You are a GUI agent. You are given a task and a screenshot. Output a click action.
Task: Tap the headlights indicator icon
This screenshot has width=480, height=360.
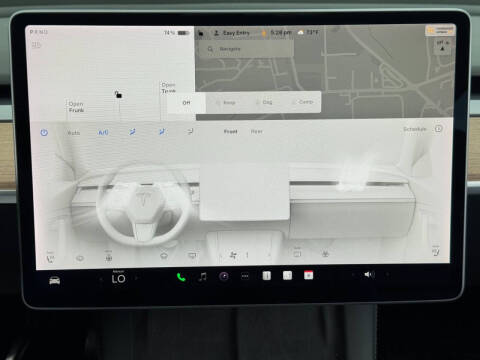pyautogui.click(x=36, y=45)
